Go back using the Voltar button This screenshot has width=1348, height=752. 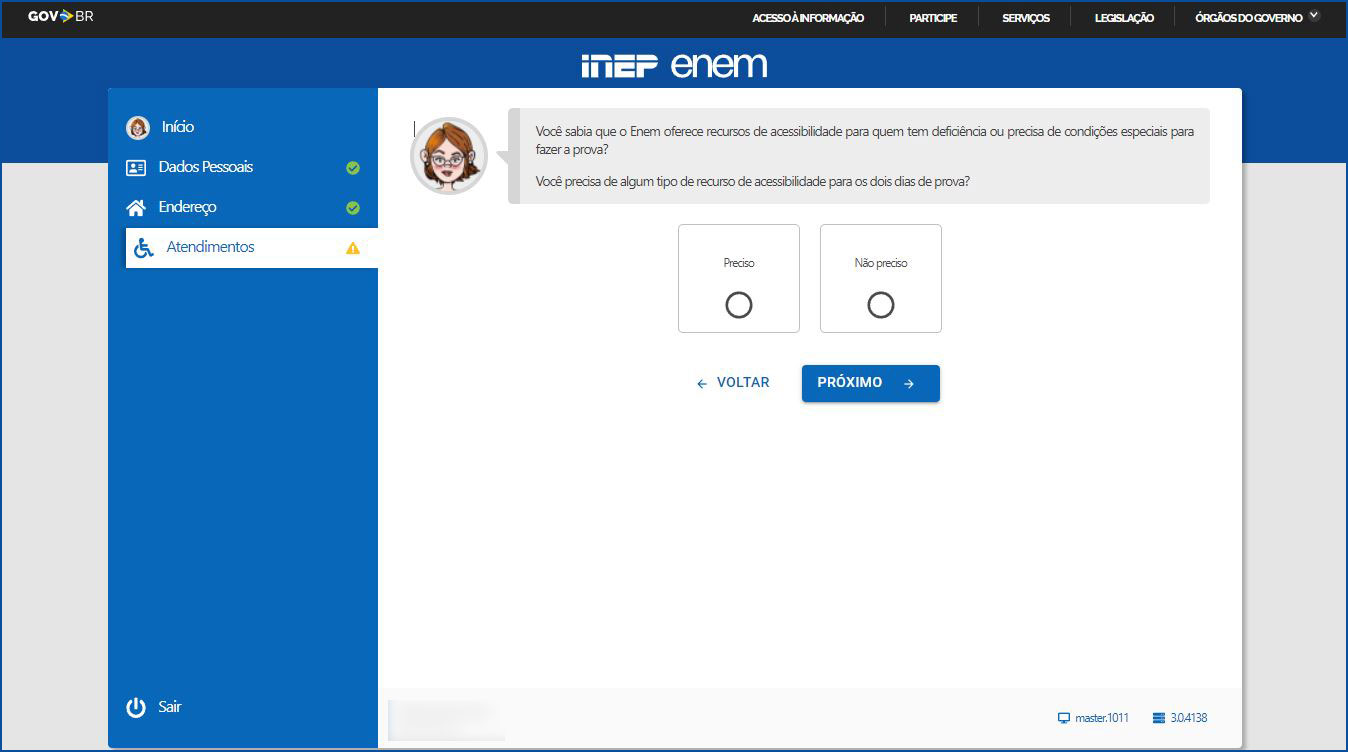click(x=733, y=383)
